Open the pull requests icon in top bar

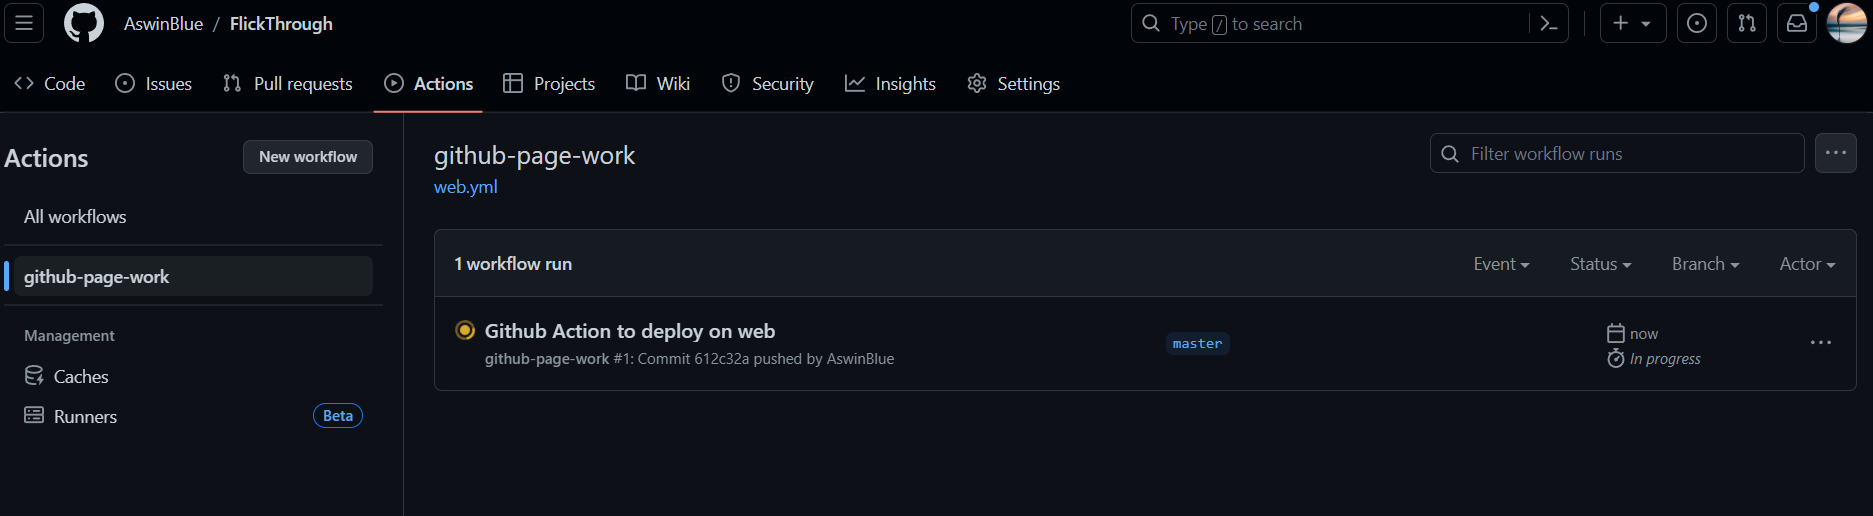[1747, 23]
